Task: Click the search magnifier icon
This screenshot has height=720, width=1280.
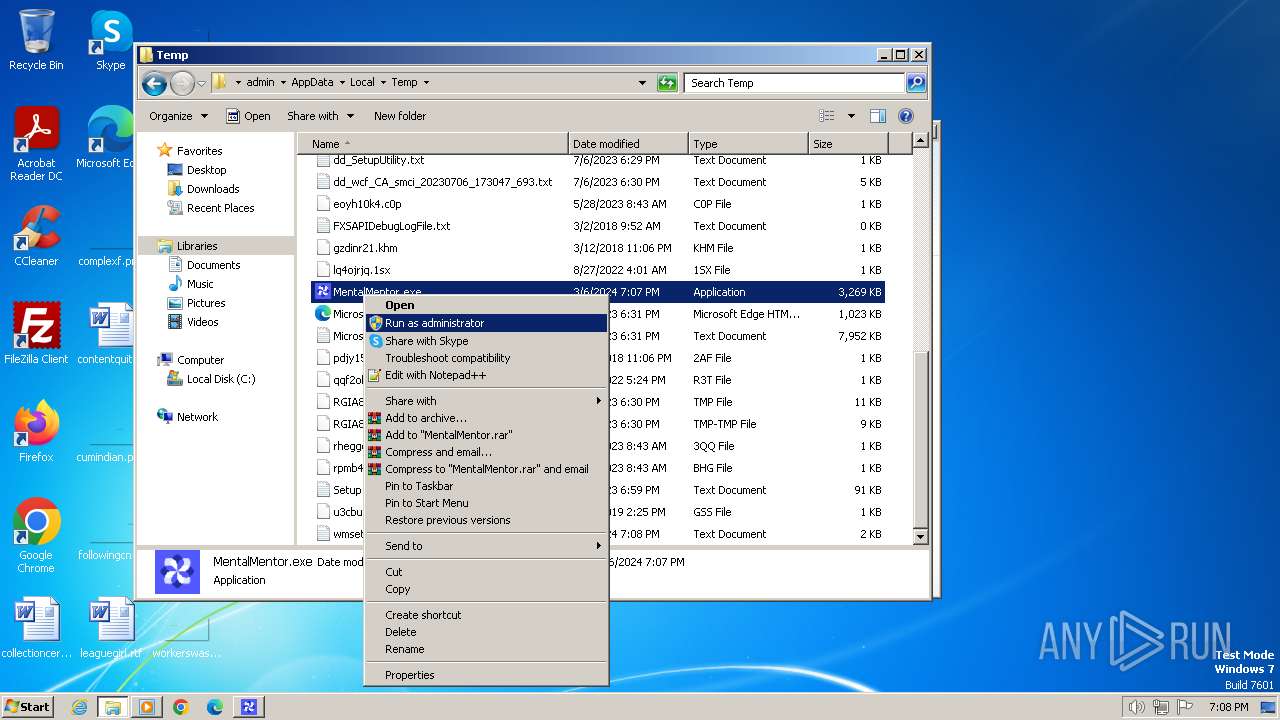Action: point(915,83)
